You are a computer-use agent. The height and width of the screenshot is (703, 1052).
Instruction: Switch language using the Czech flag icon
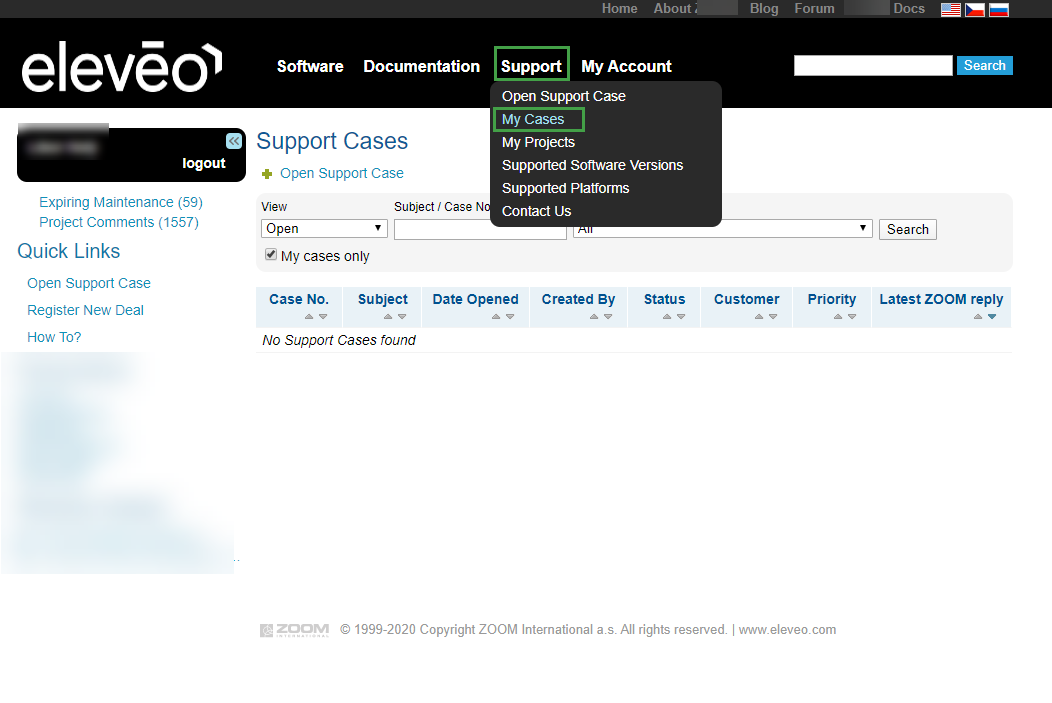pyautogui.click(x=974, y=9)
